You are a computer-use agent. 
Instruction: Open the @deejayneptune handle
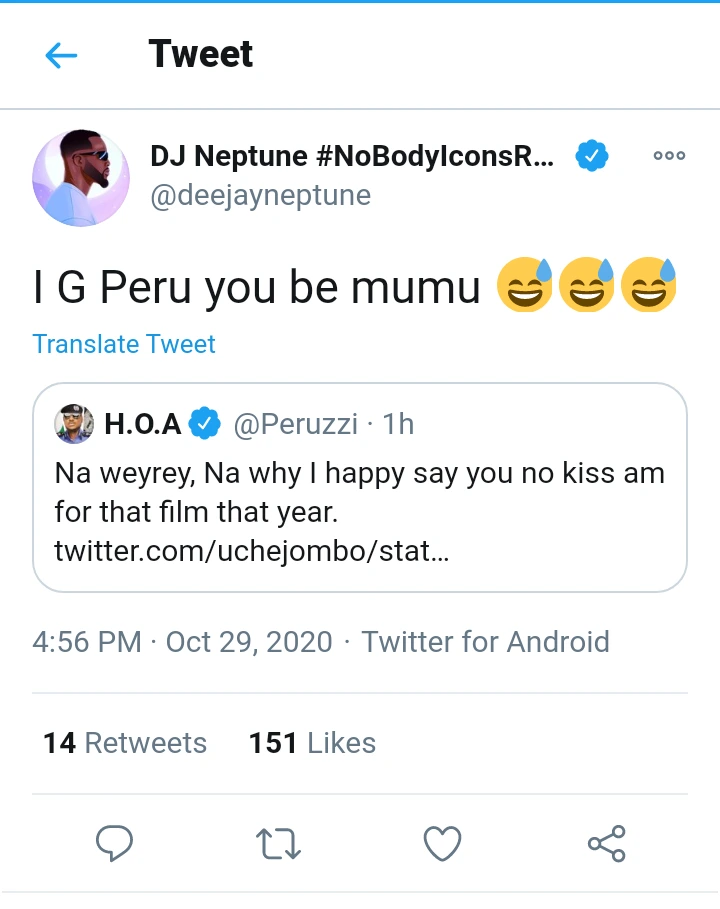coord(260,195)
